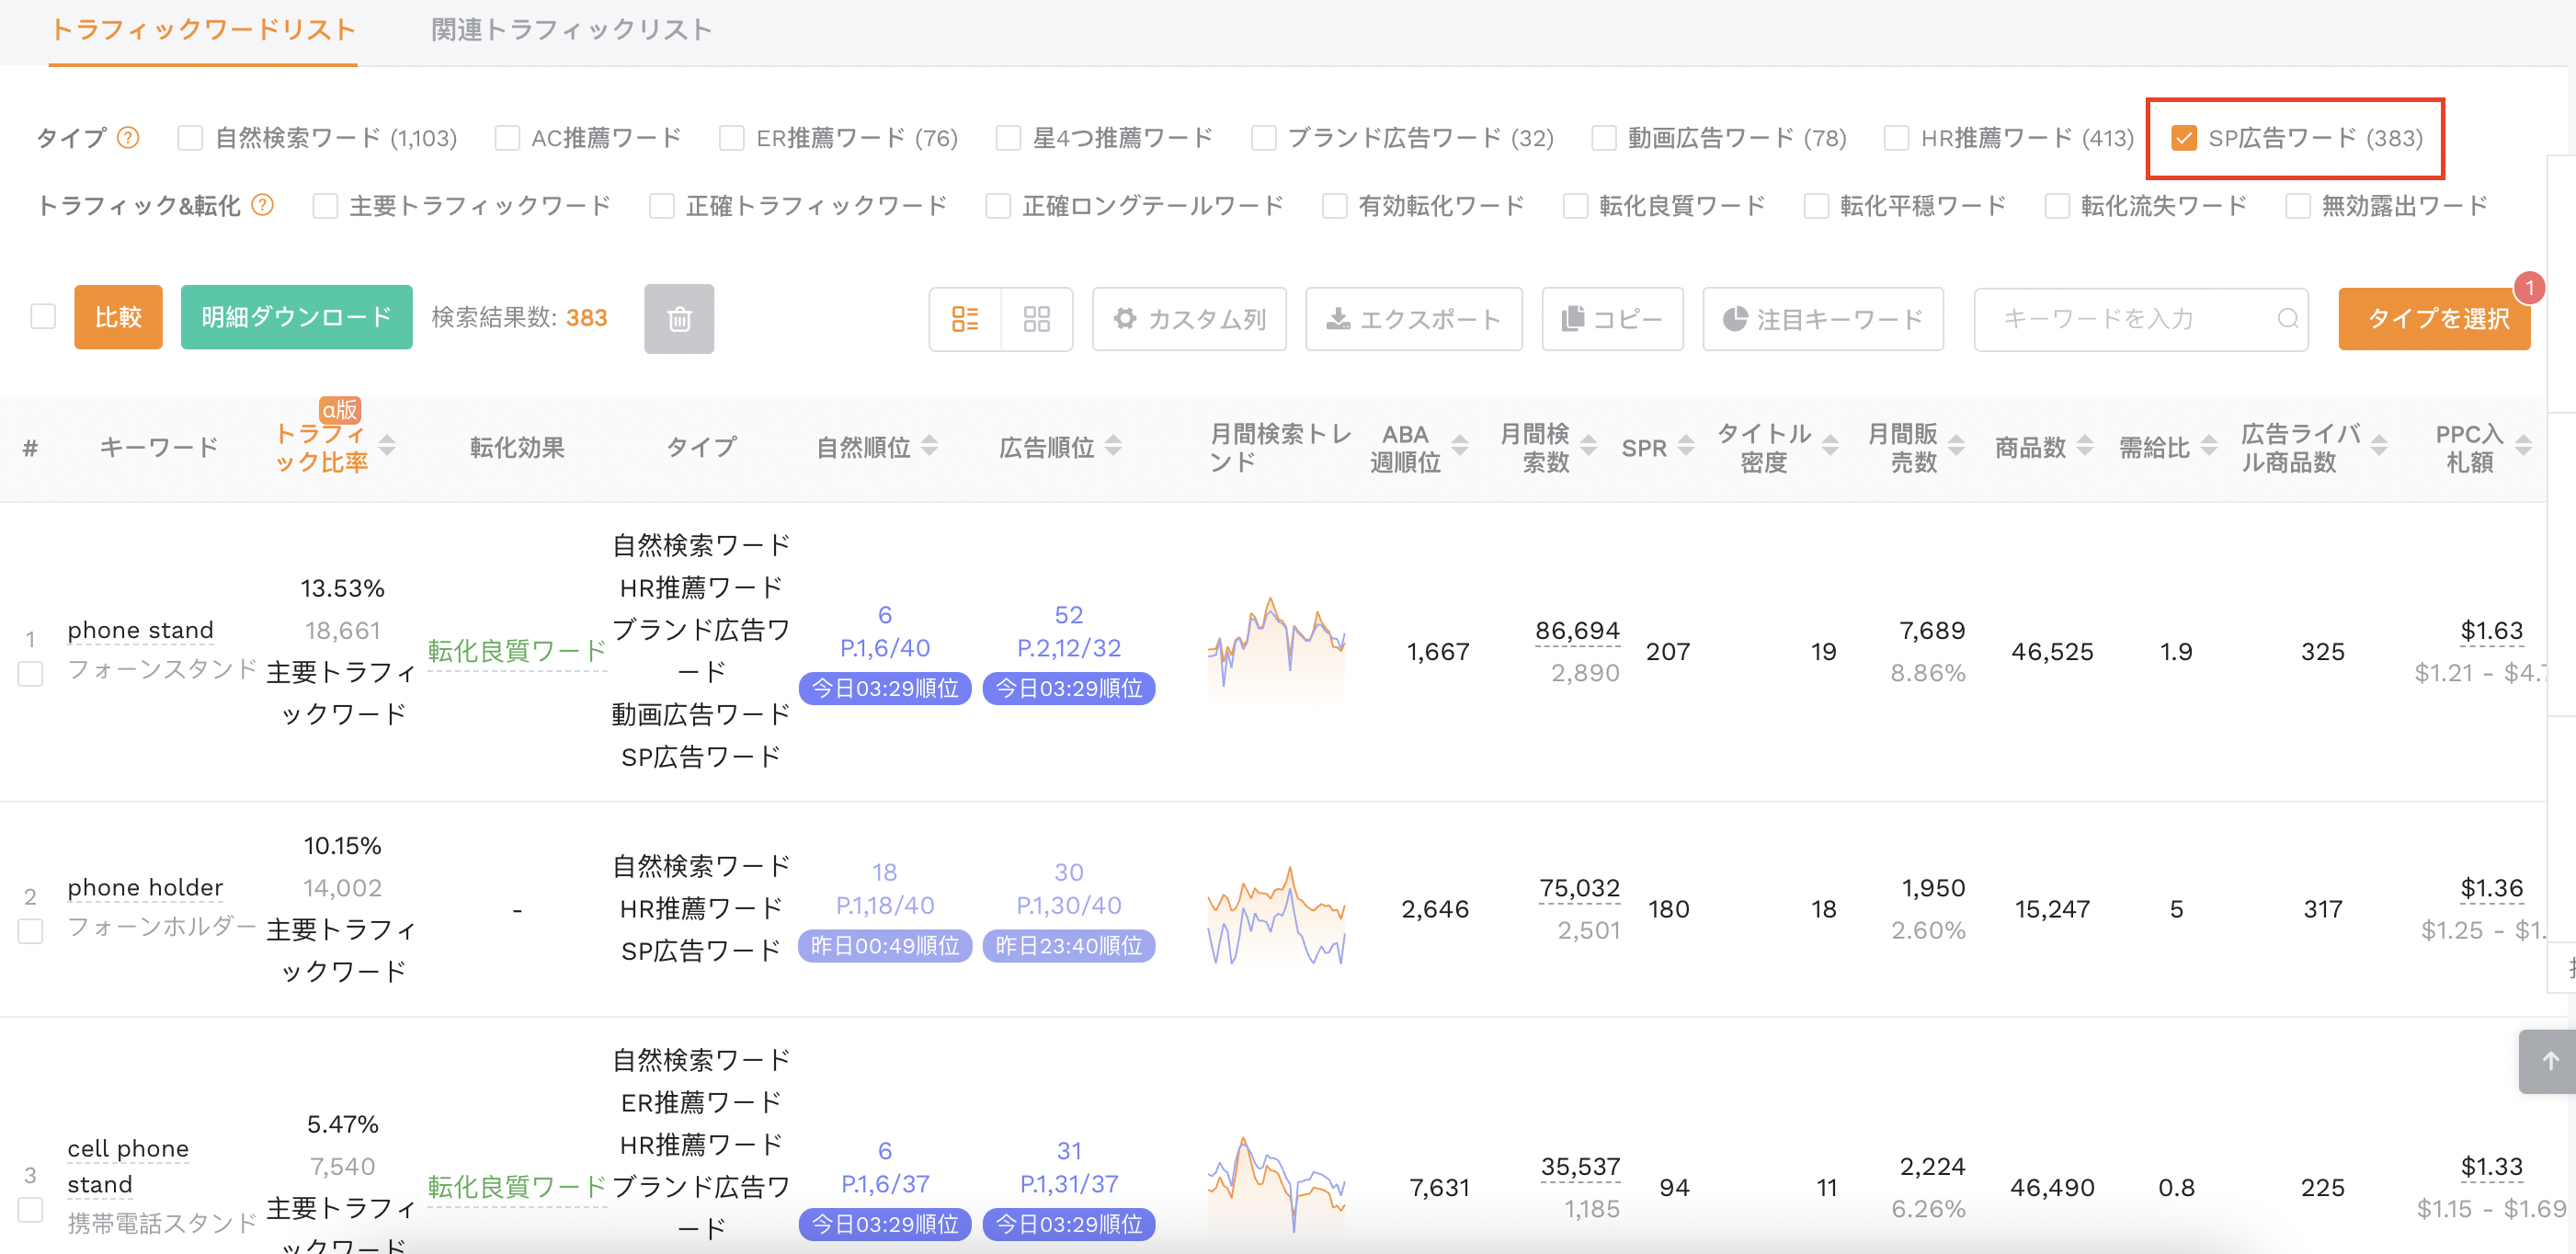Sort by トラフィック比率 column
This screenshot has height=1254, width=2576.
tap(388, 446)
